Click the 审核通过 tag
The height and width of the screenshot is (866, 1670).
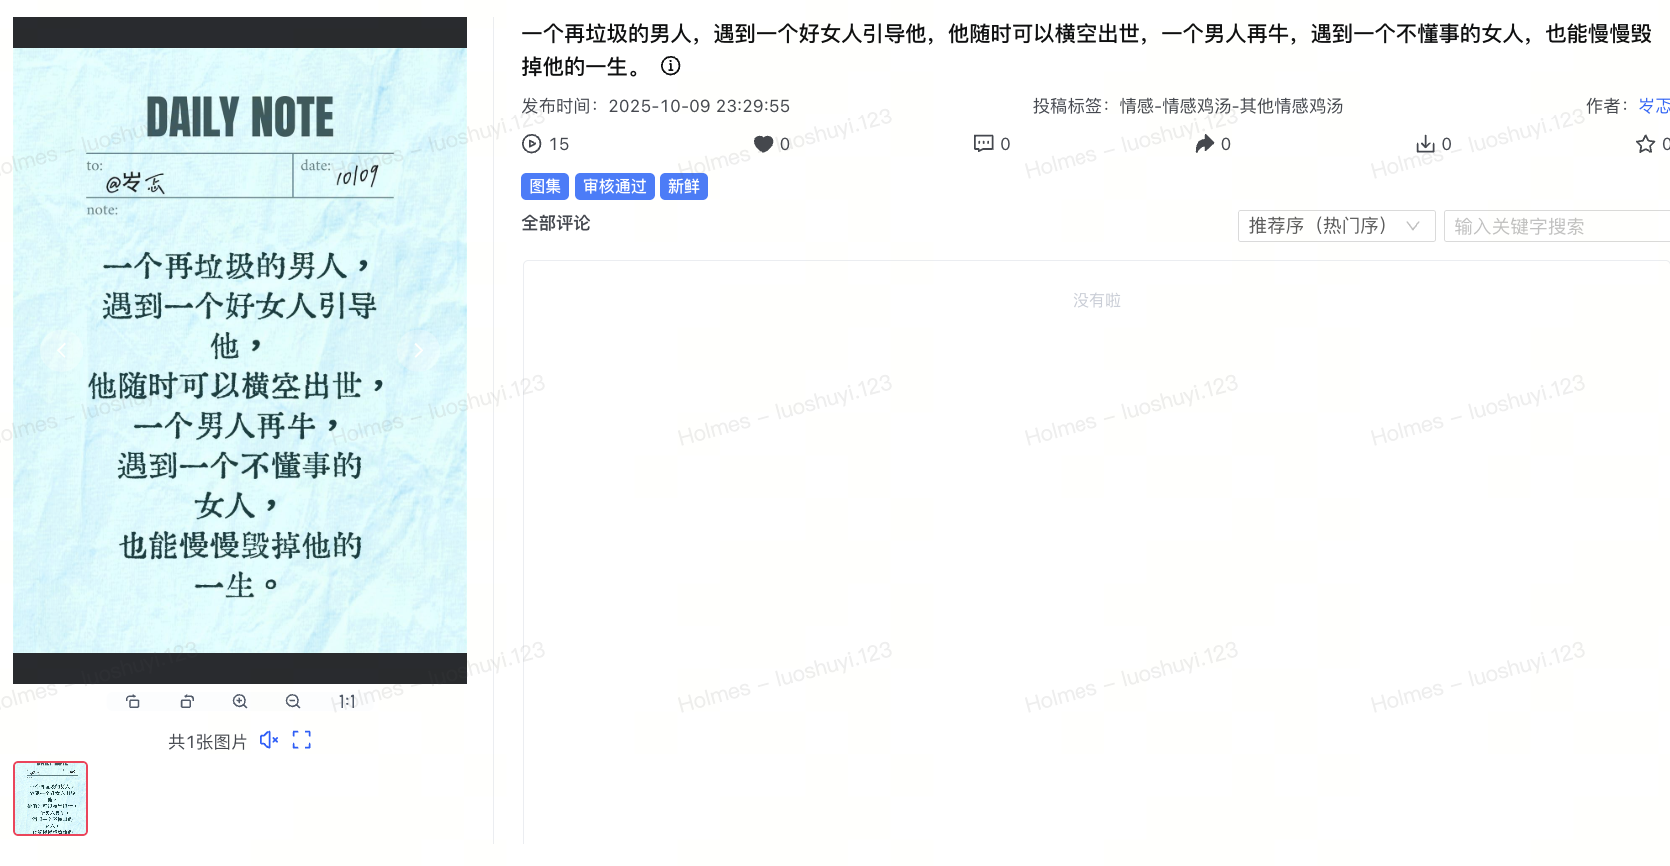(x=615, y=187)
